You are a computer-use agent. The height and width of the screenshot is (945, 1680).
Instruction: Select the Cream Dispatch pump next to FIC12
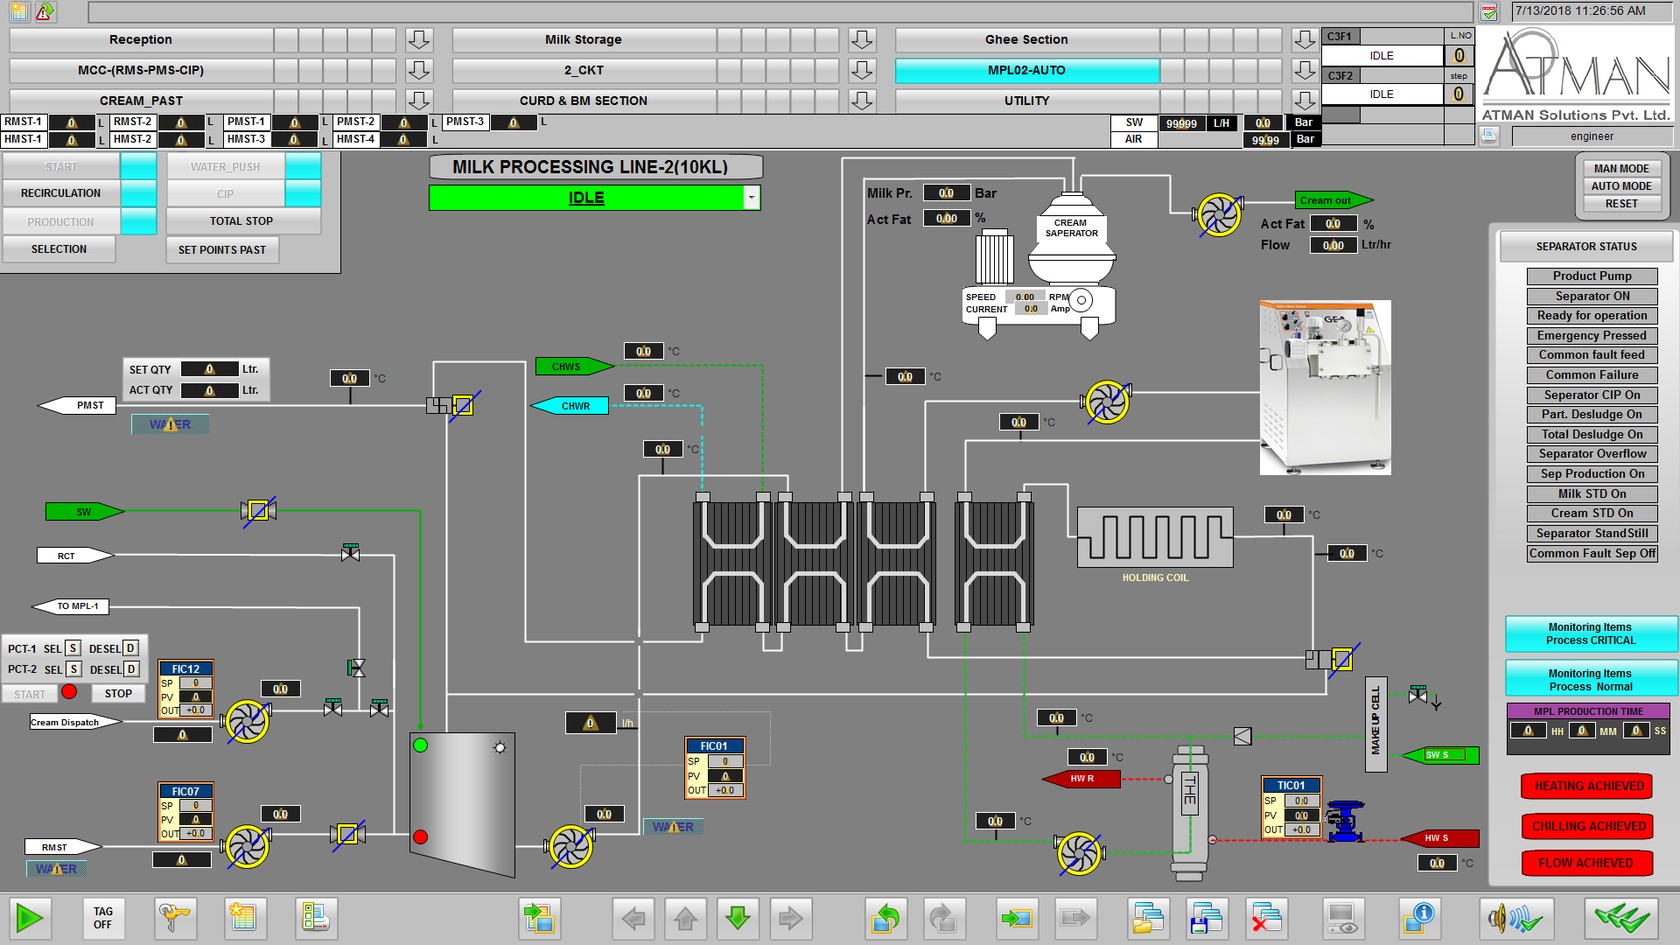click(x=246, y=721)
